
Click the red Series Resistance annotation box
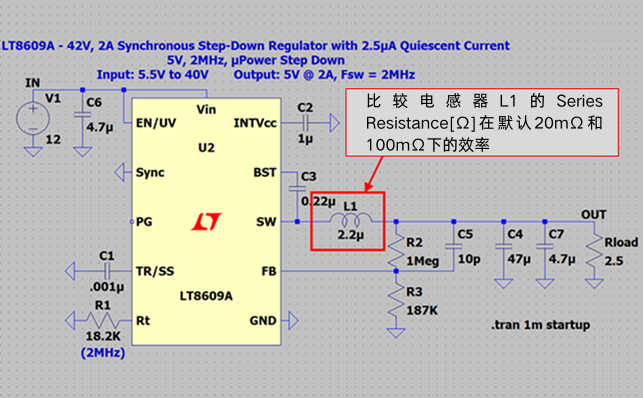(482, 122)
